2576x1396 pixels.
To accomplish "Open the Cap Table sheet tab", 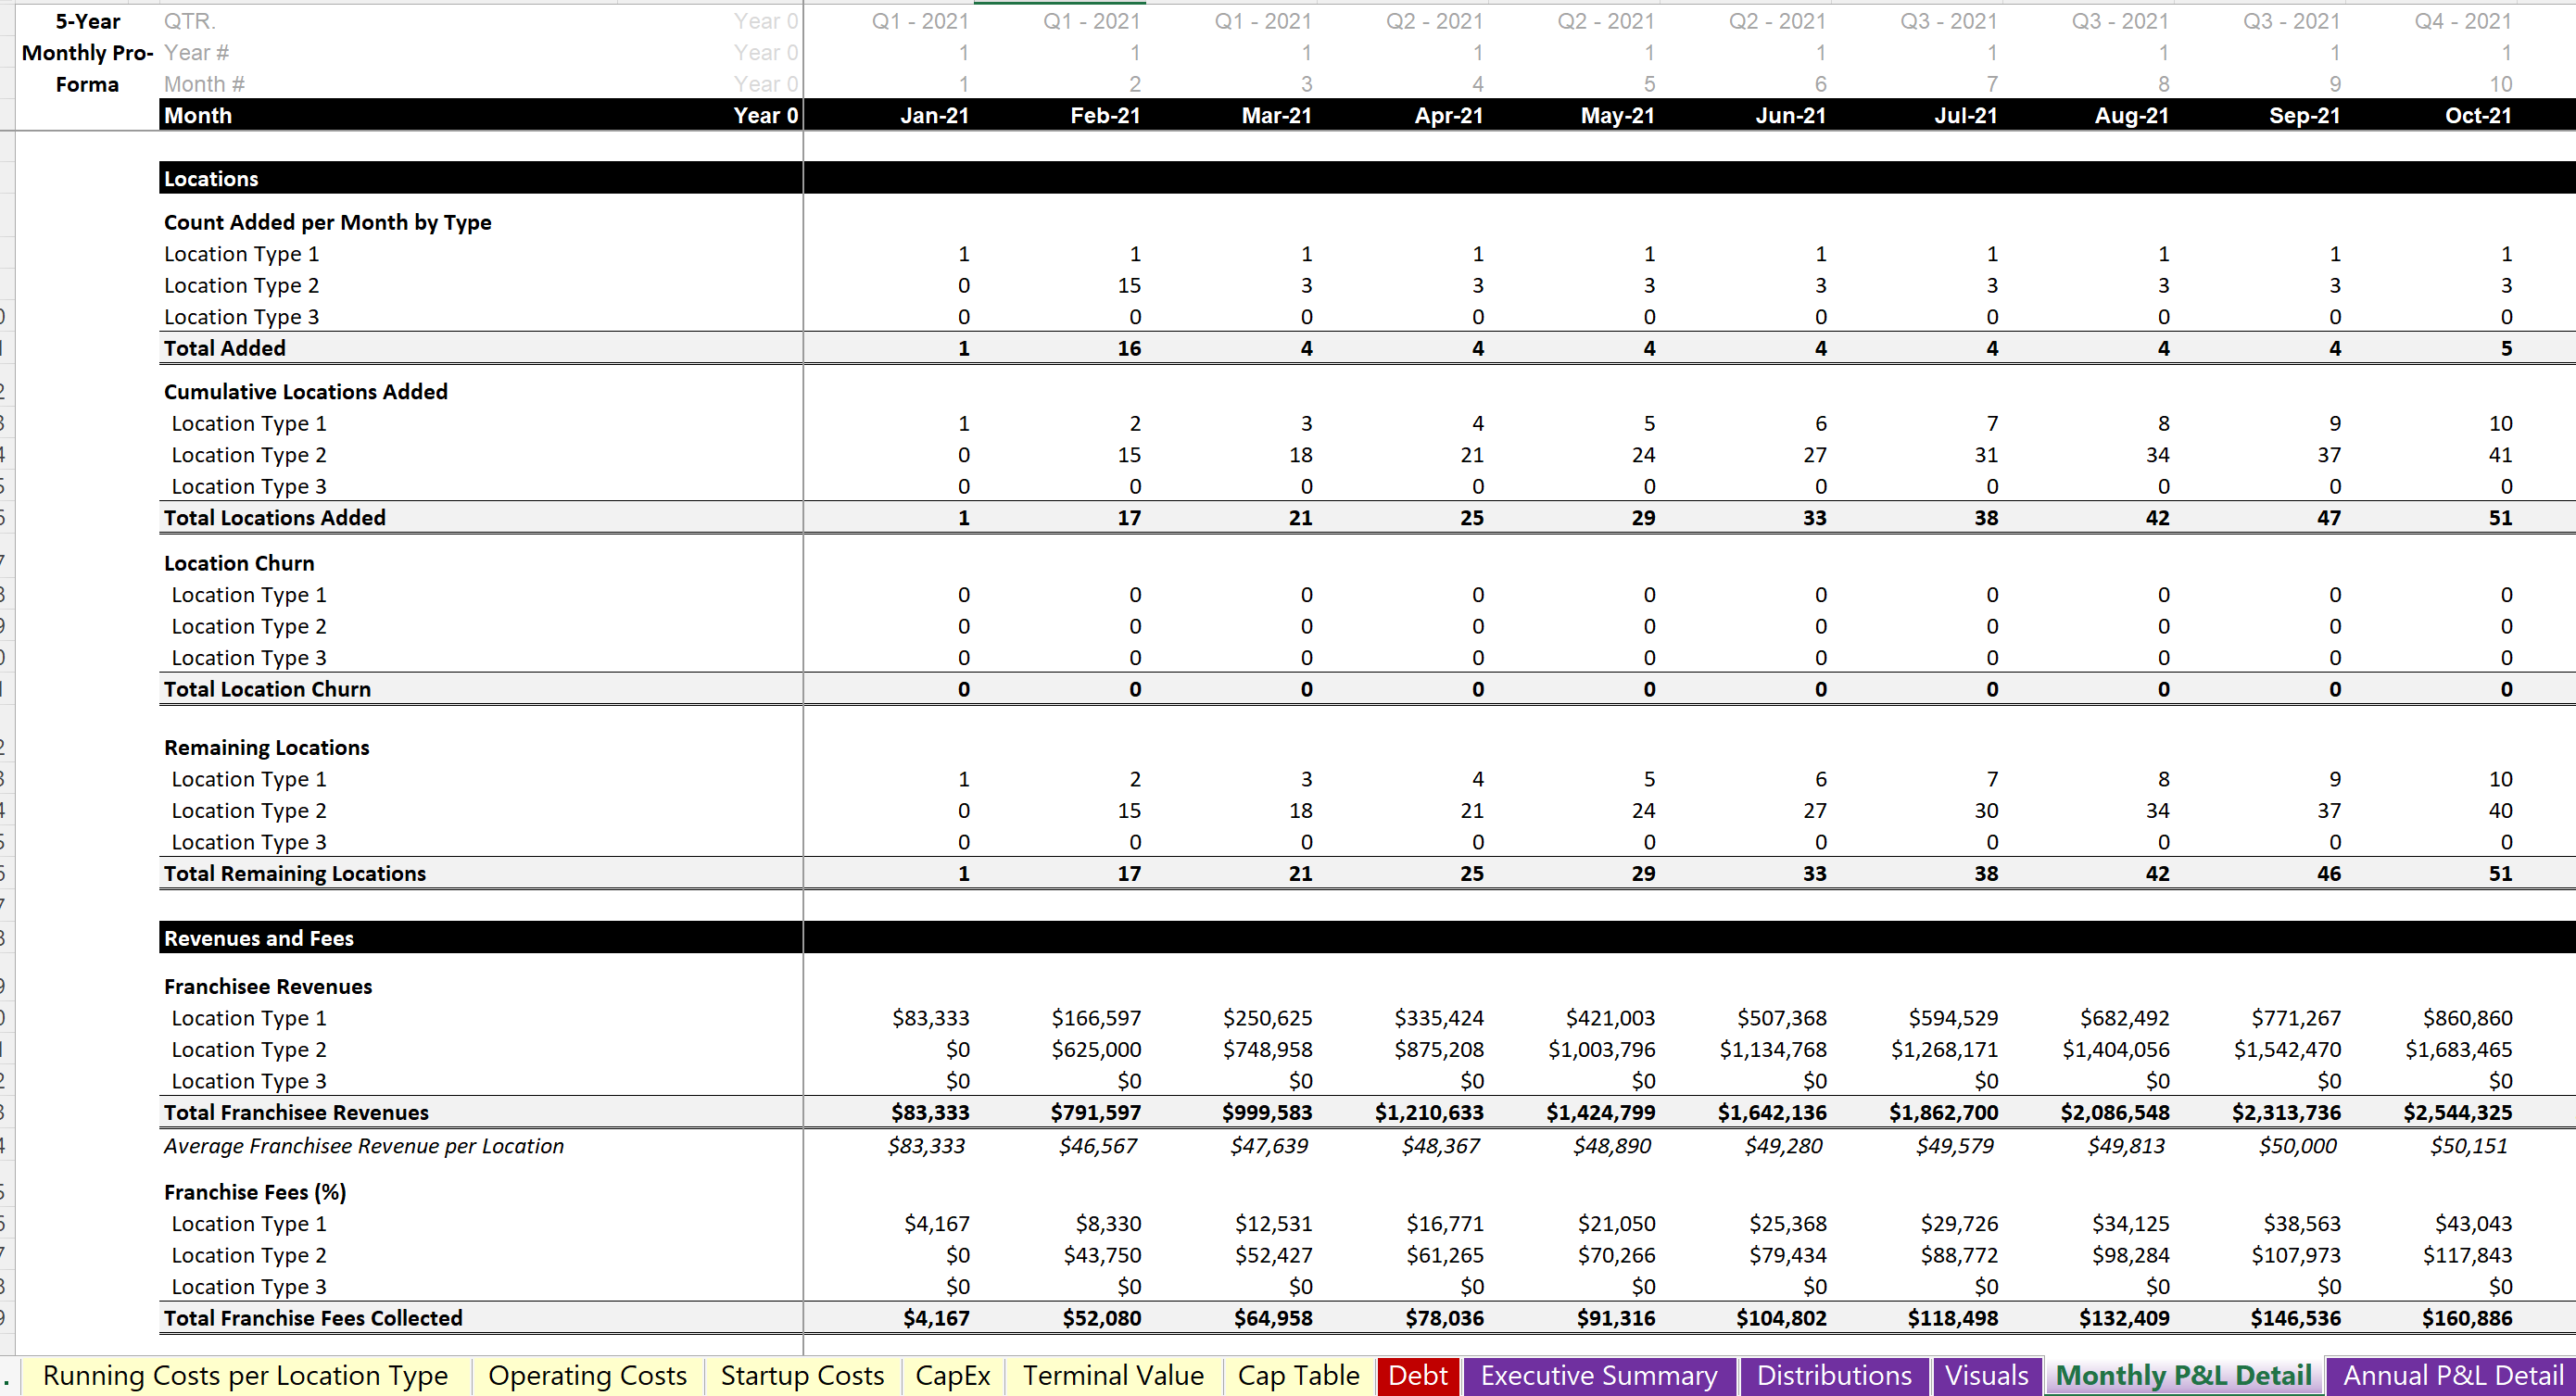I will coord(1298,1376).
